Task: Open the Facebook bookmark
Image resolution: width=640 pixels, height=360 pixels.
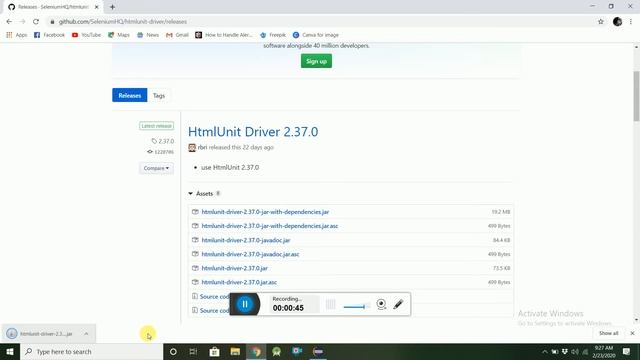Action: 49,35
